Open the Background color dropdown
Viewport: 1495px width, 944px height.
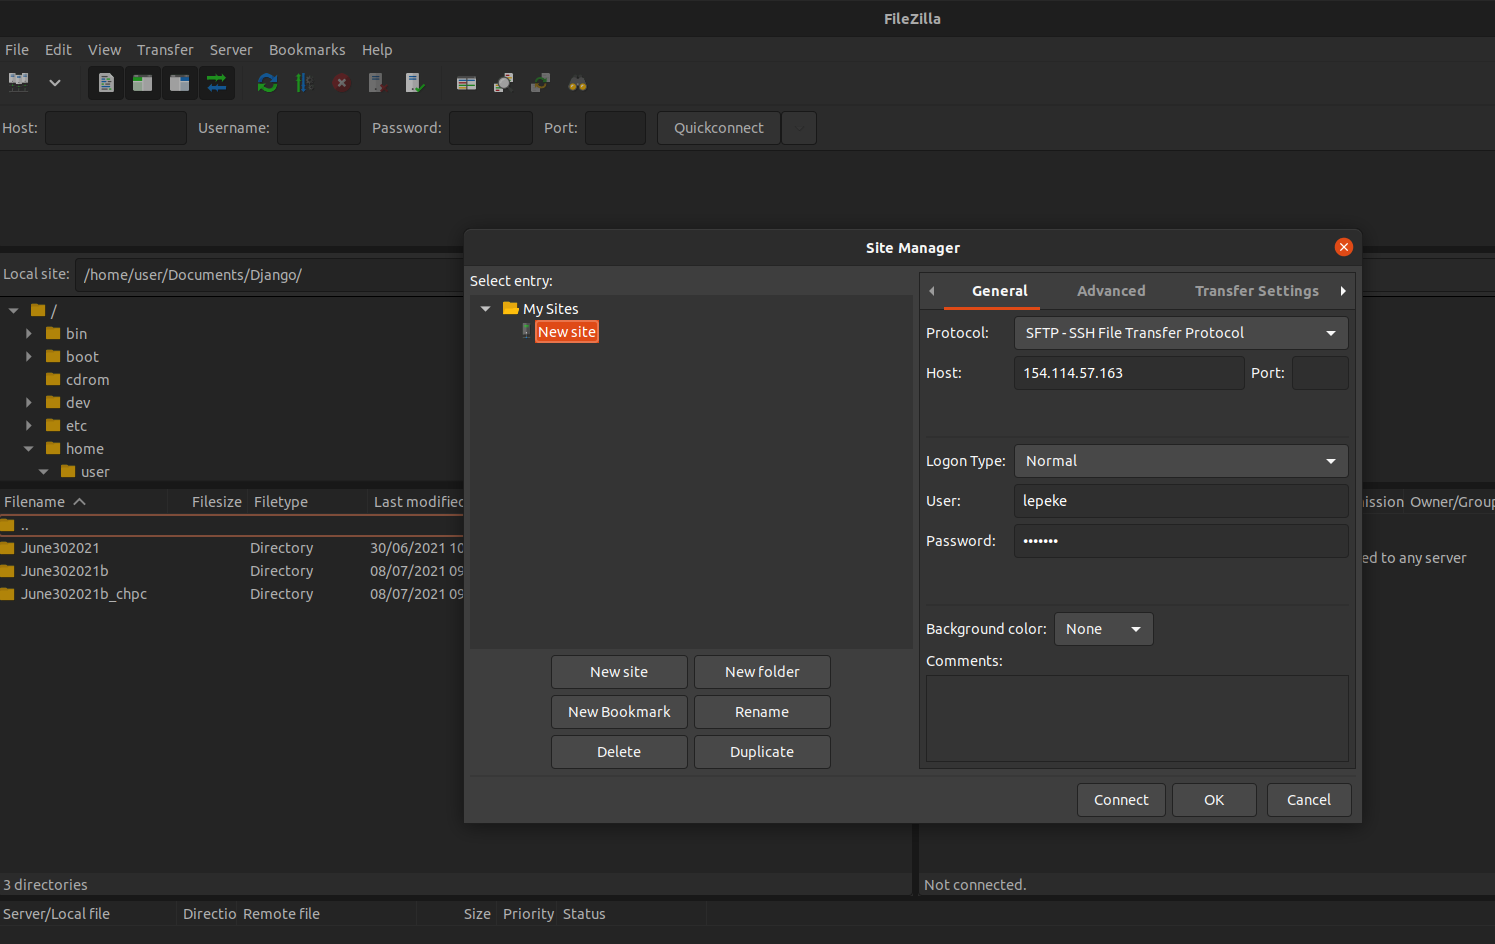[1103, 629]
